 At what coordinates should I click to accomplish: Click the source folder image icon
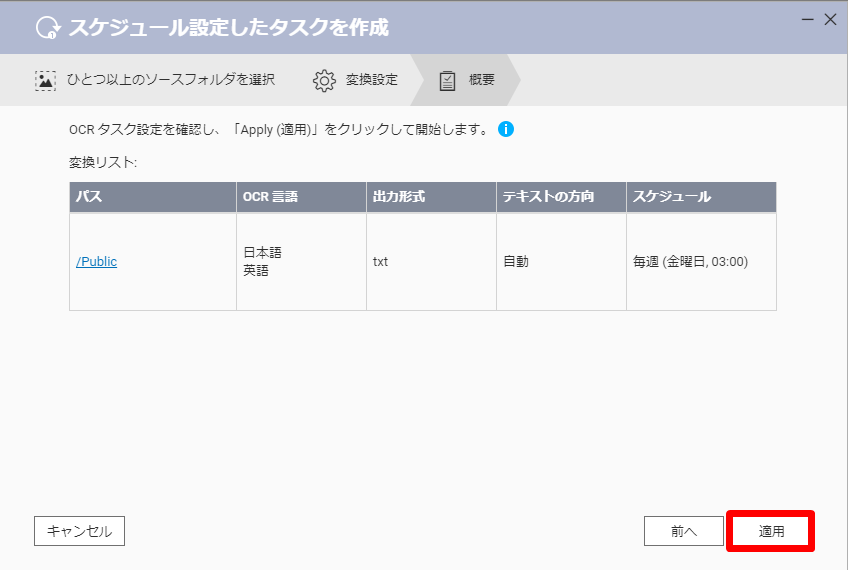click(45, 80)
